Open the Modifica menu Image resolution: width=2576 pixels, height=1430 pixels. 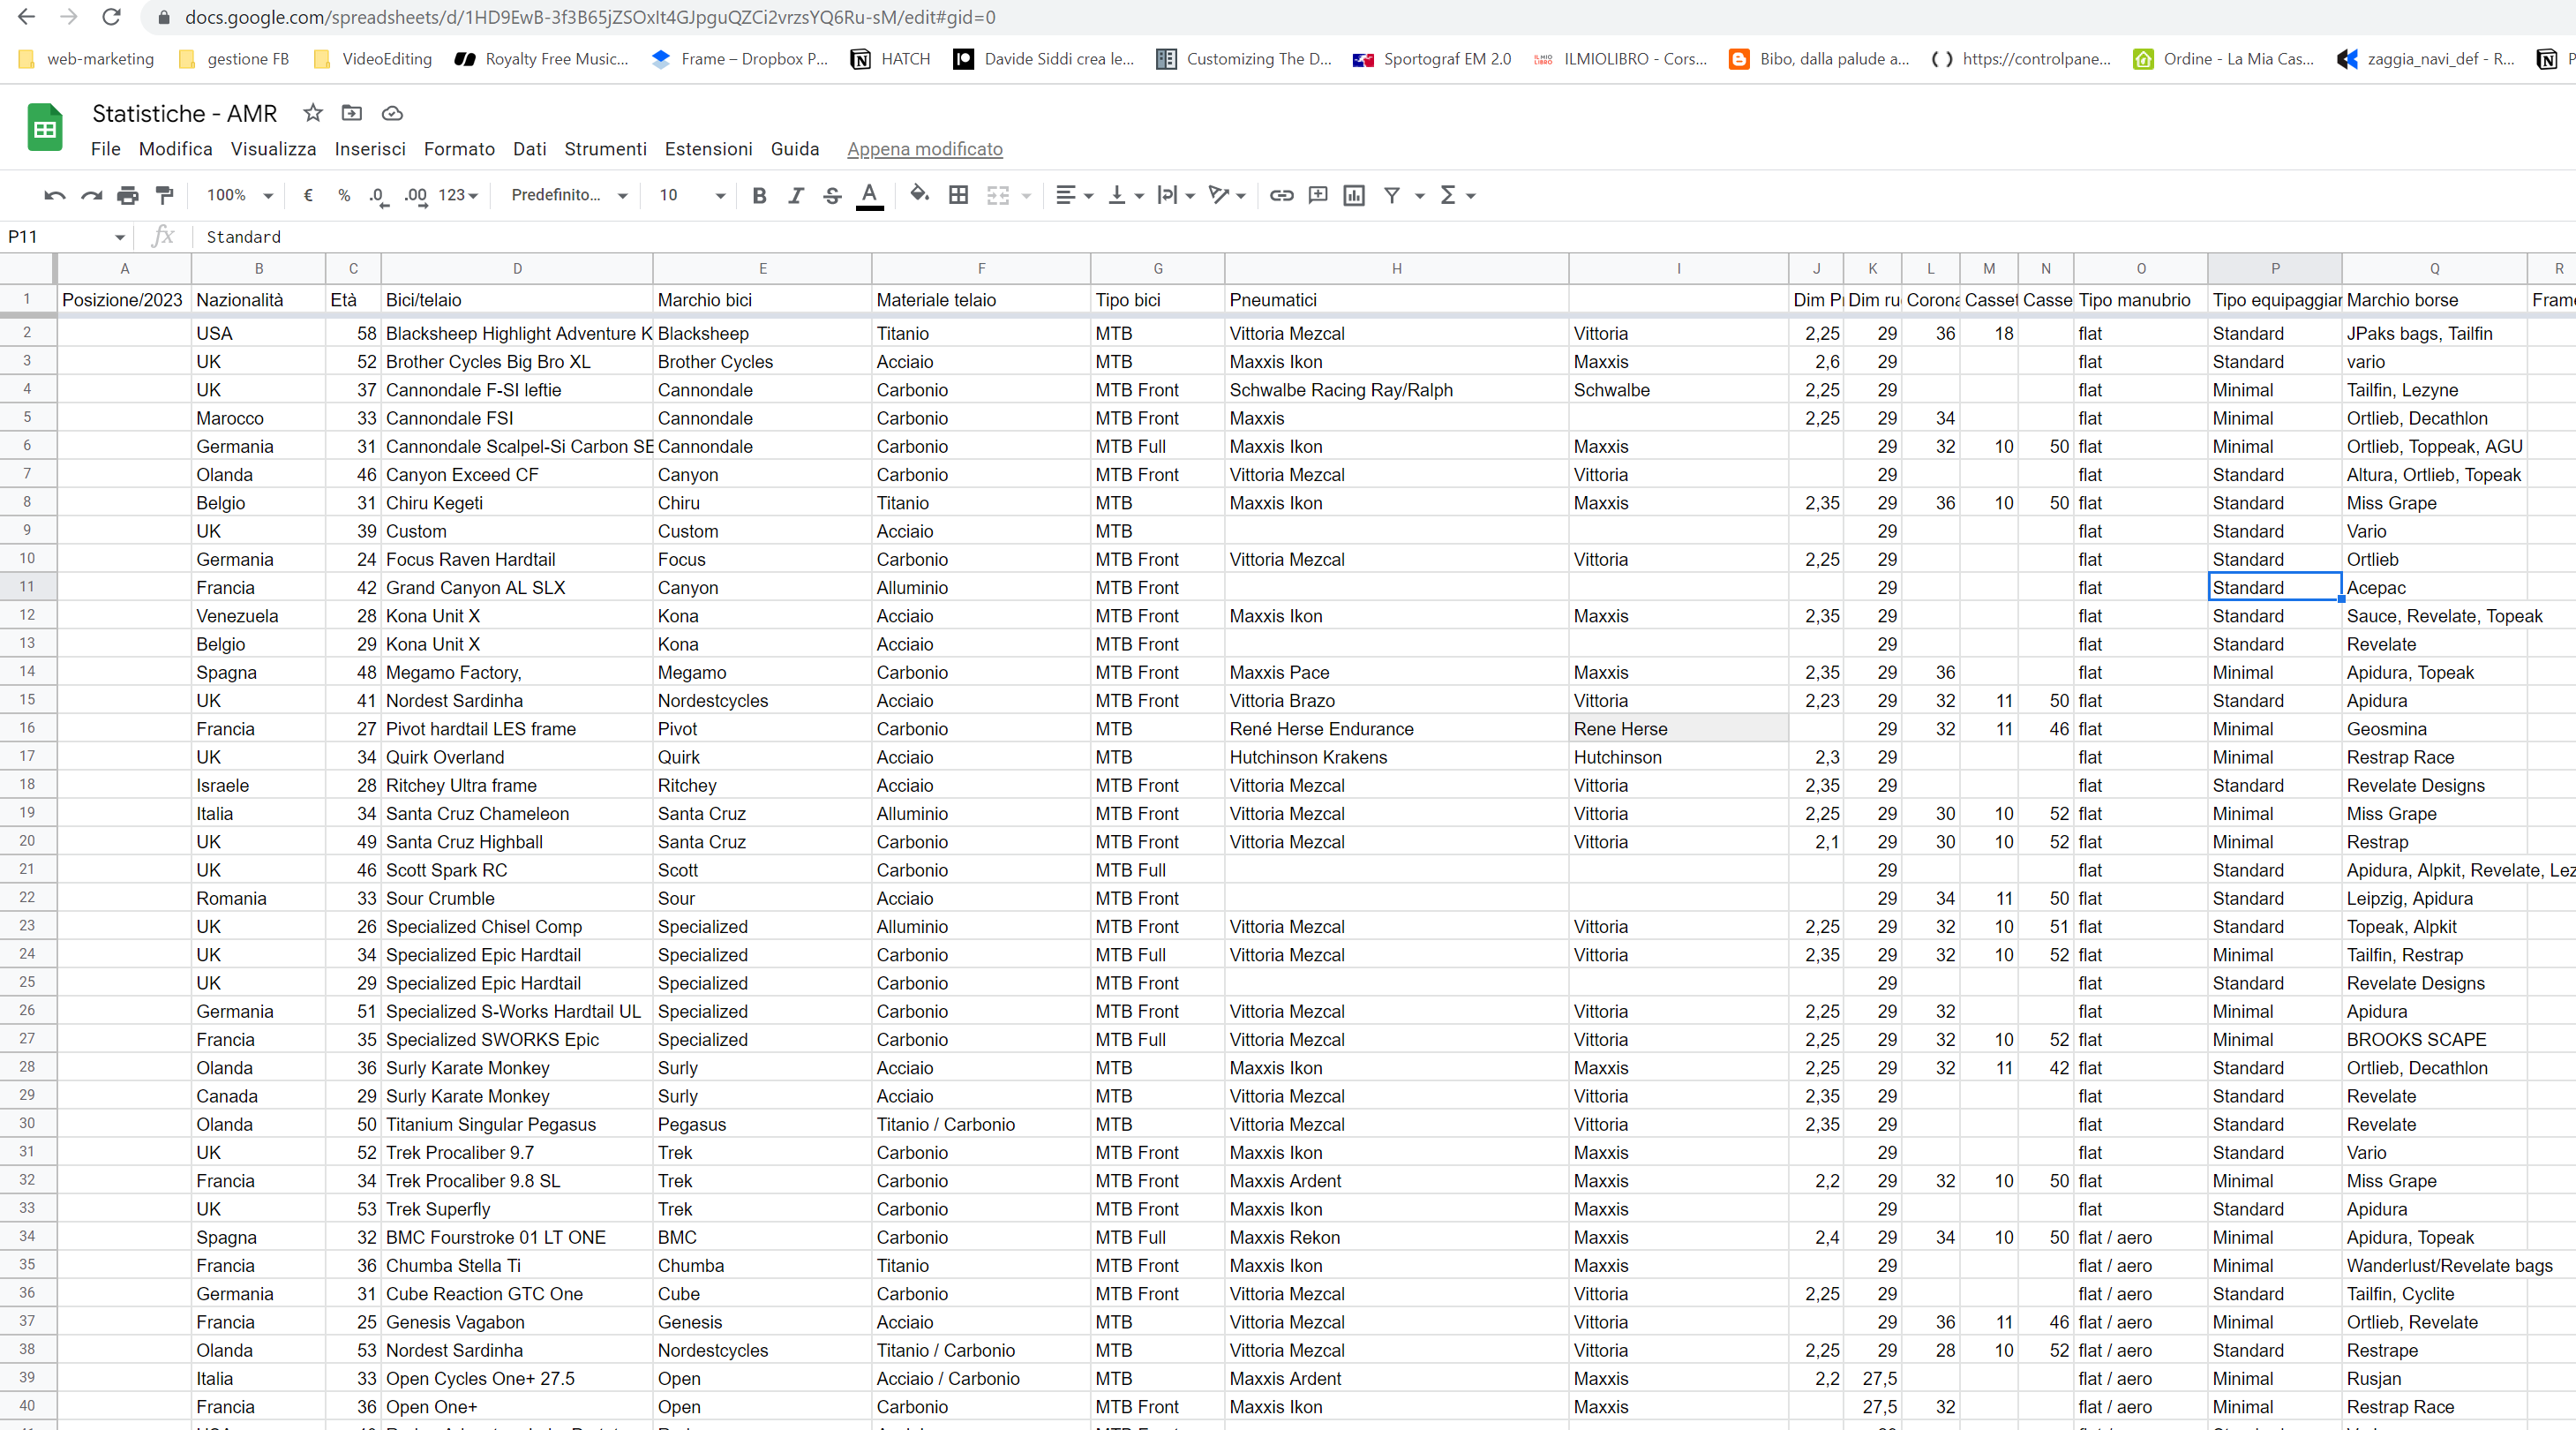[x=176, y=149]
